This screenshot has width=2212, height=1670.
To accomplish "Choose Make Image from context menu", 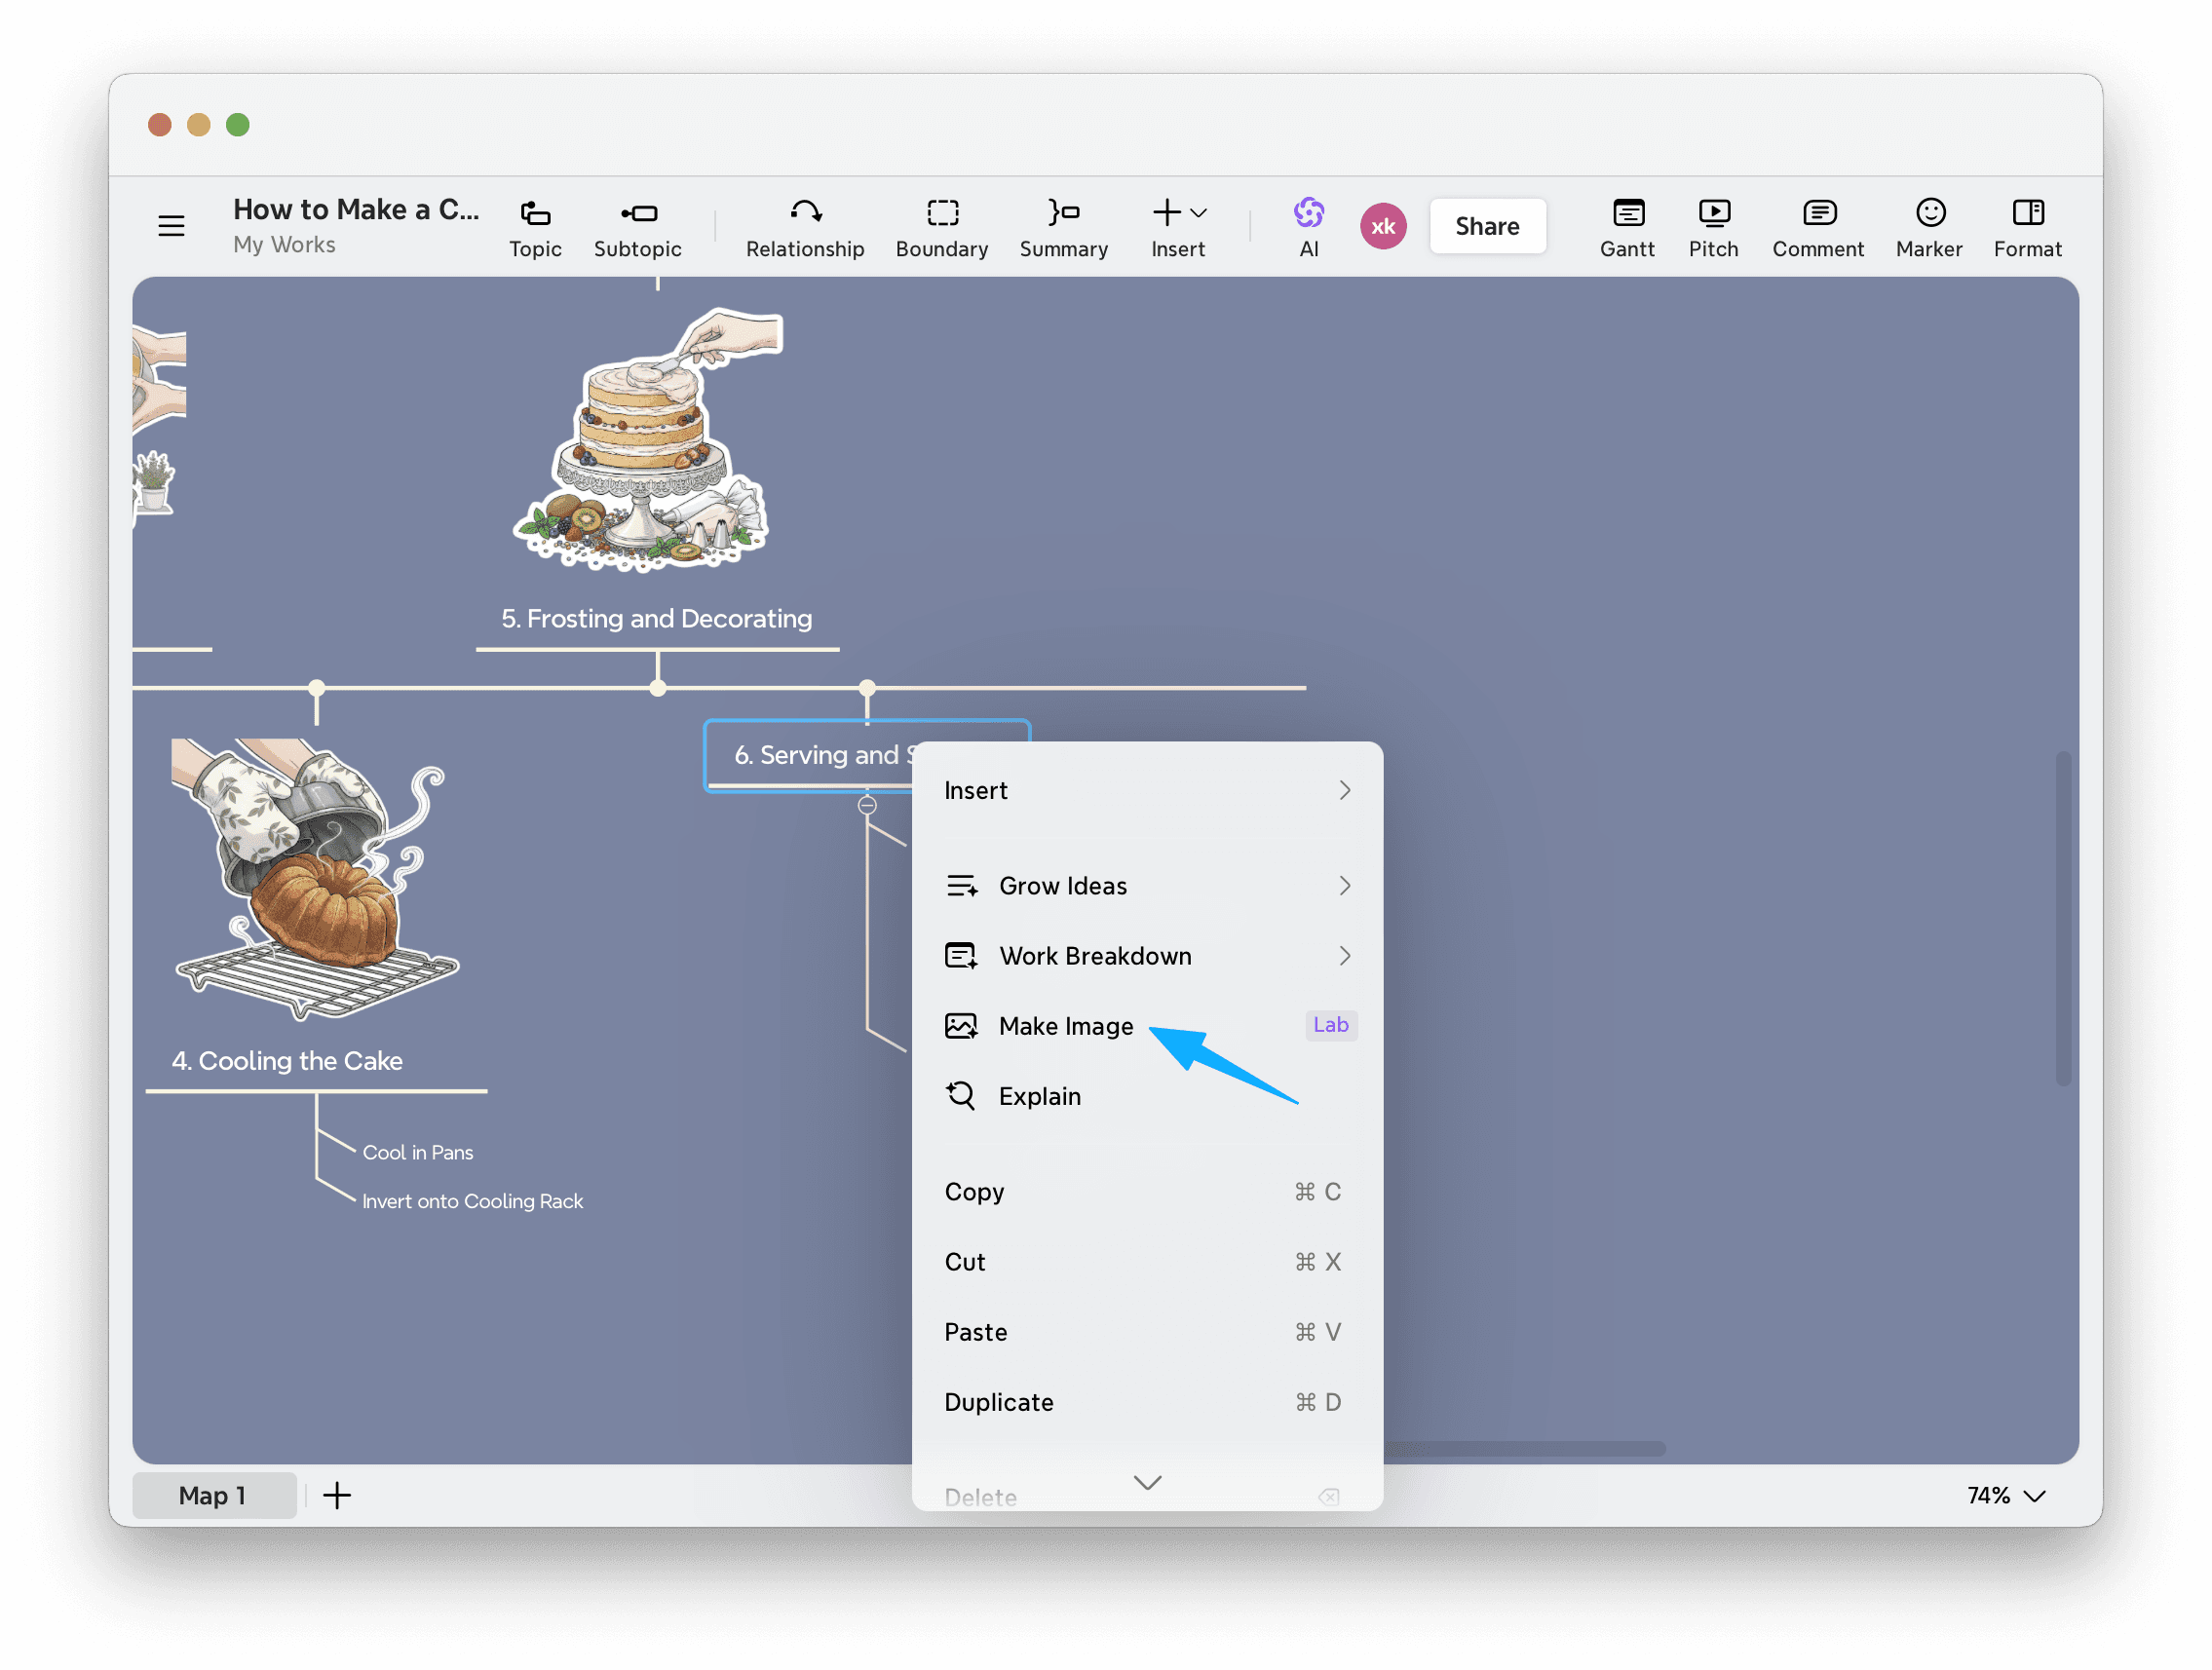I will pyautogui.click(x=1066, y=1026).
